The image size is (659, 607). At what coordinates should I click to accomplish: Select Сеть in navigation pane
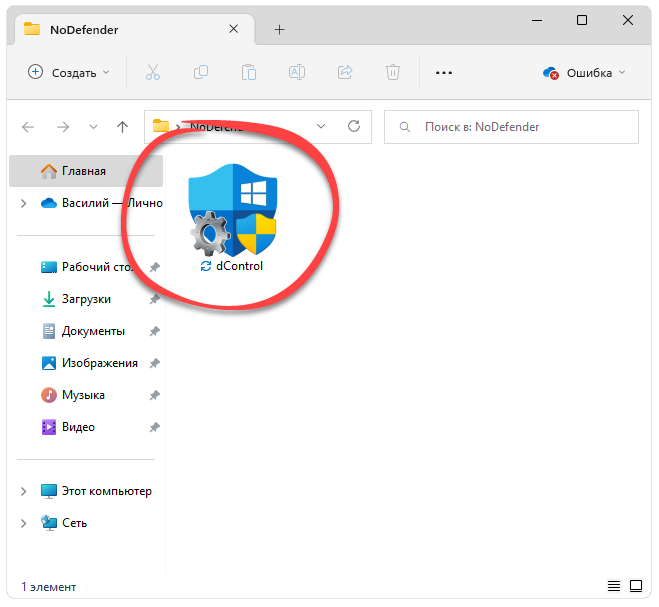pyautogui.click(x=64, y=523)
